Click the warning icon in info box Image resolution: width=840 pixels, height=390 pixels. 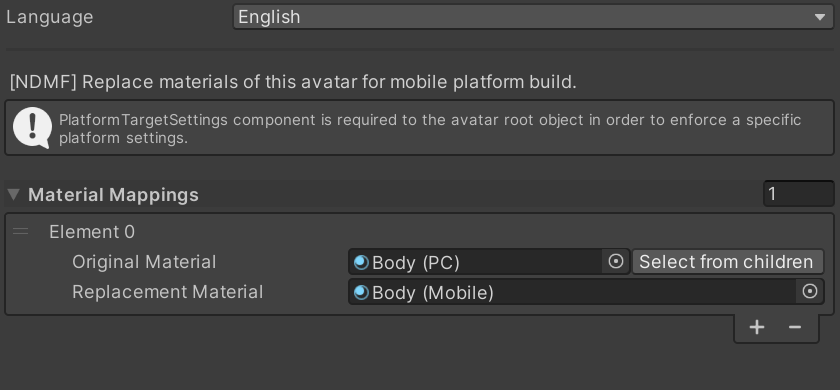tap(32, 128)
